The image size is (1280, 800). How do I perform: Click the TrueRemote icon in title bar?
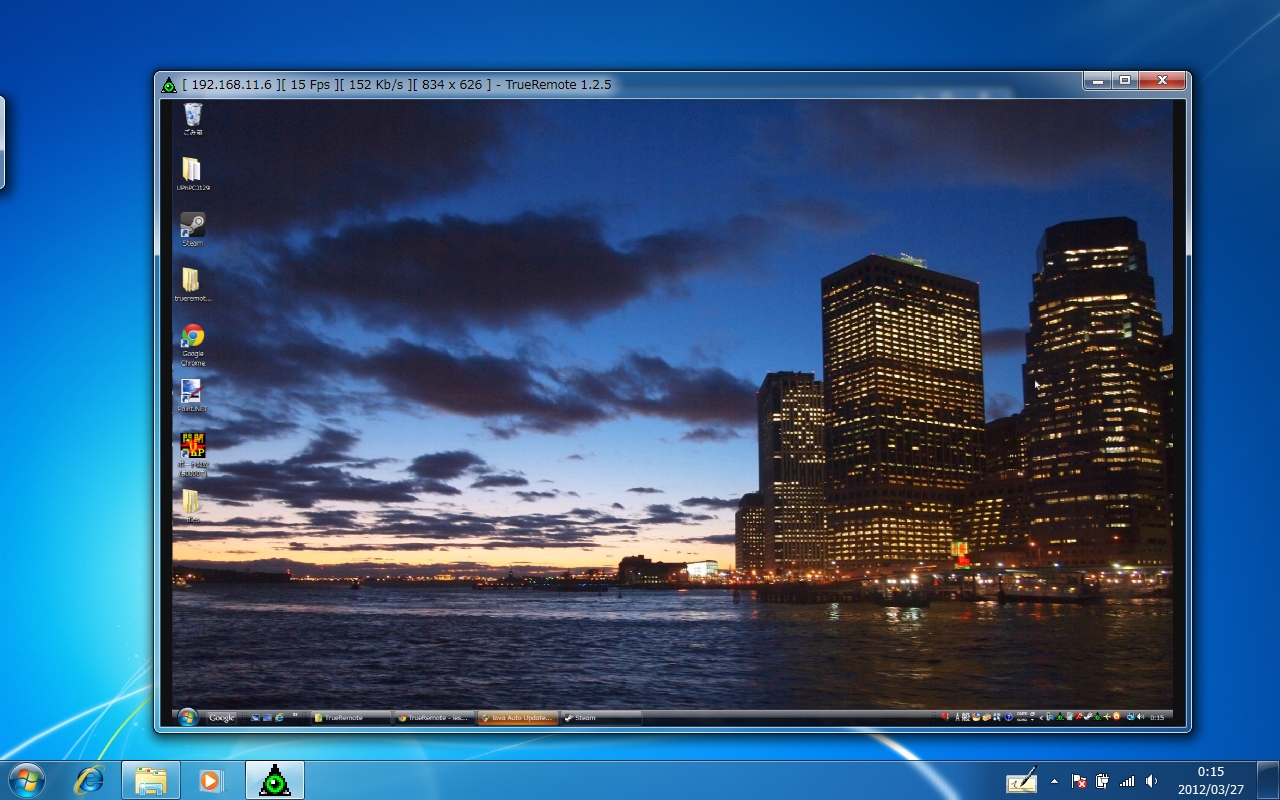[x=169, y=85]
